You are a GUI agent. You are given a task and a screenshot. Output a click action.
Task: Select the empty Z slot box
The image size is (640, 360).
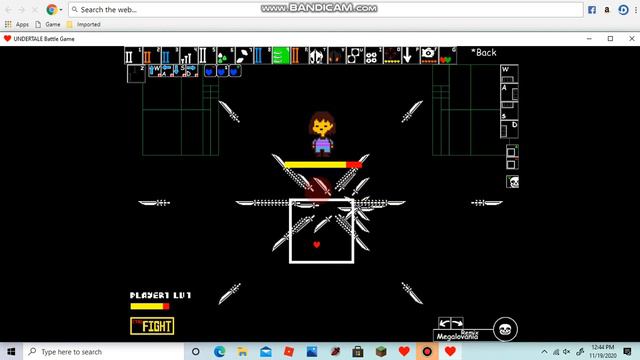pos(136,73)
